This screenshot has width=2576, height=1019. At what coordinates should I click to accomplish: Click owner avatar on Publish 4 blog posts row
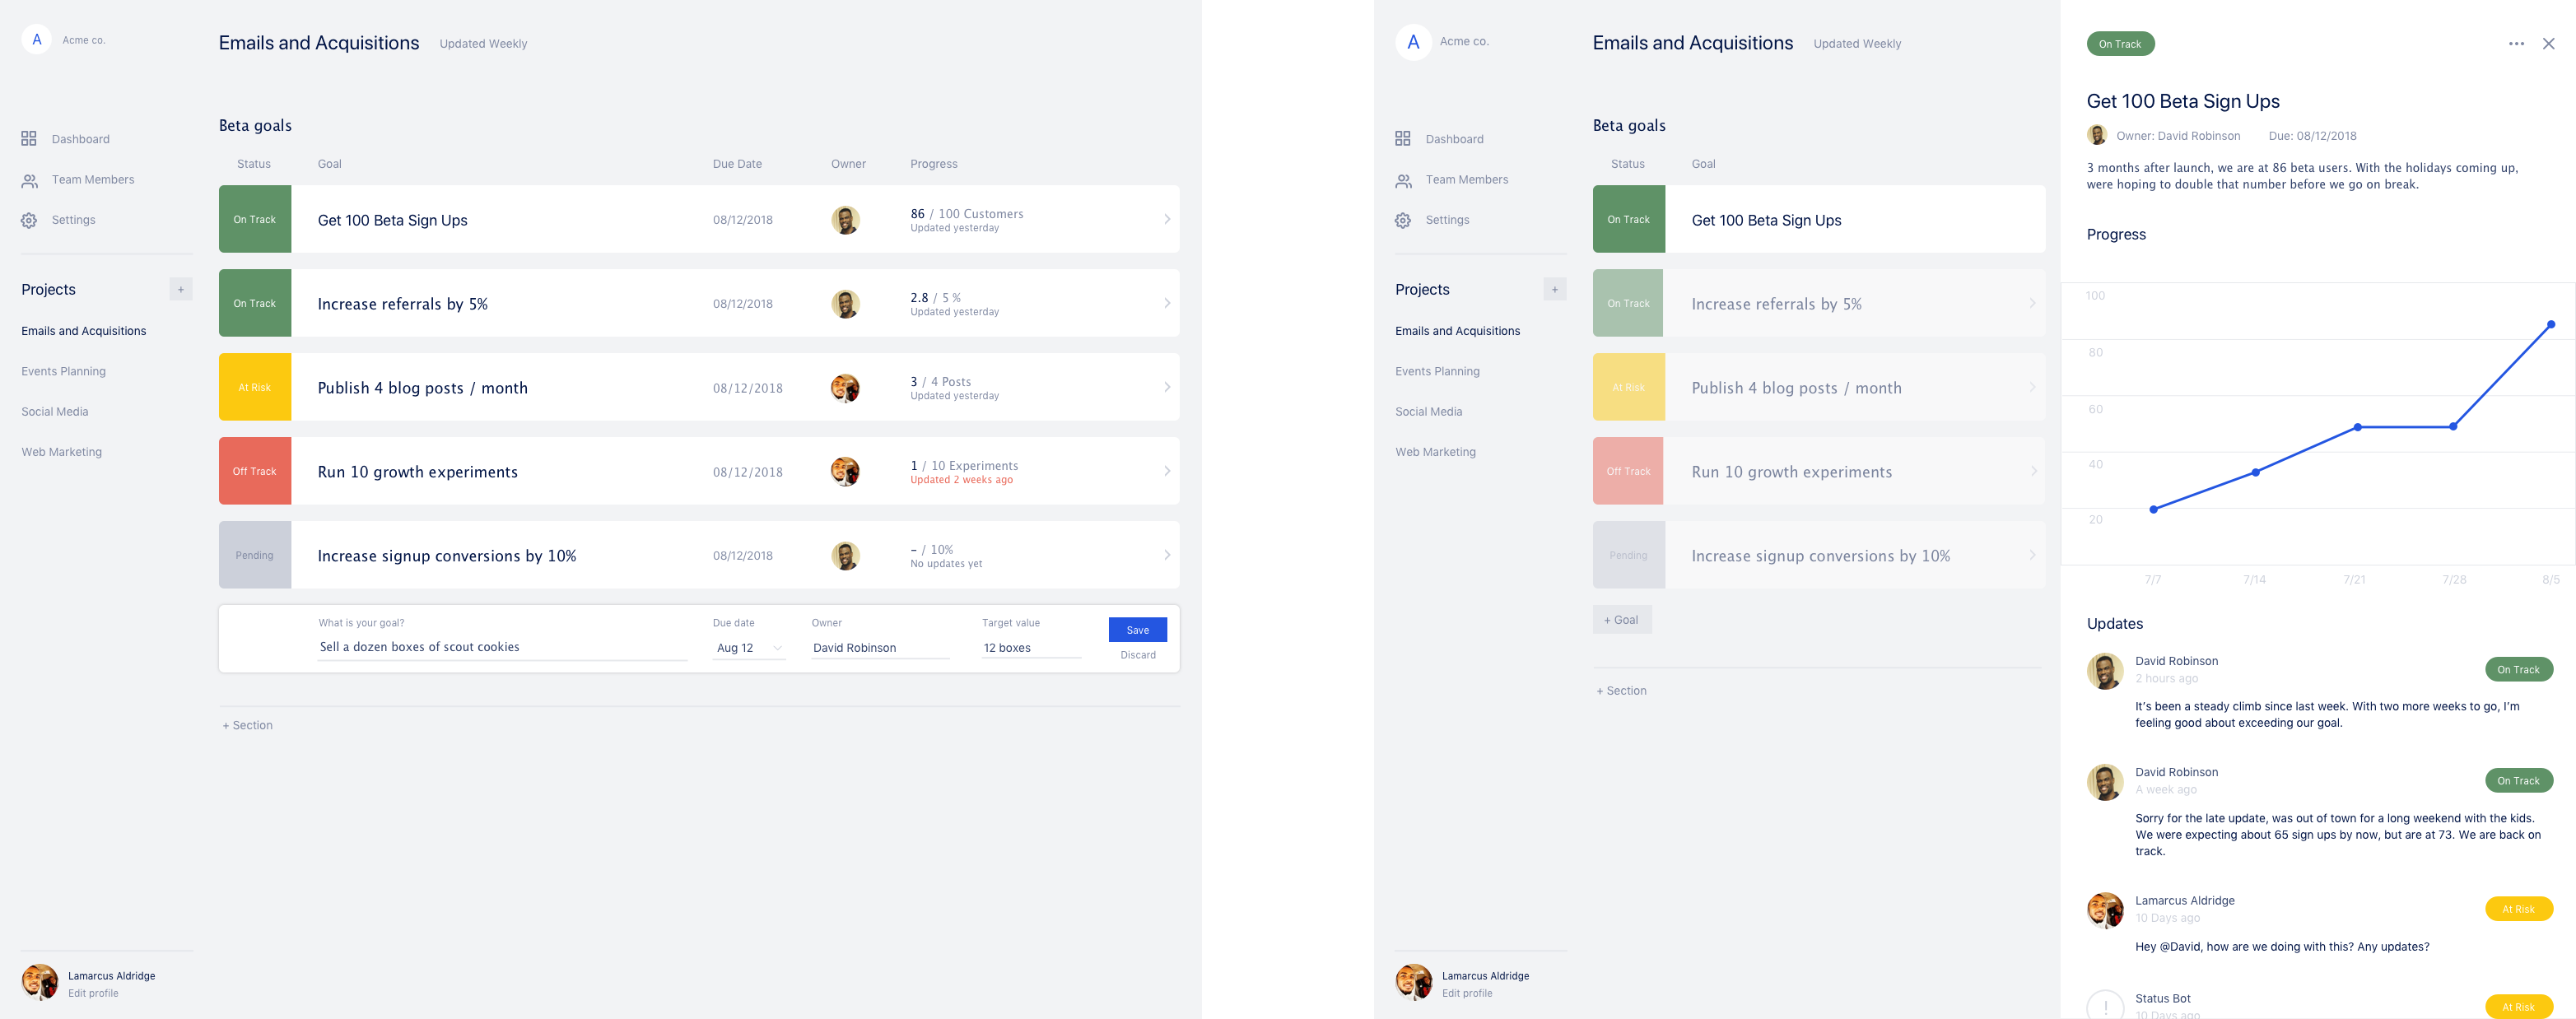pos(845,388)
